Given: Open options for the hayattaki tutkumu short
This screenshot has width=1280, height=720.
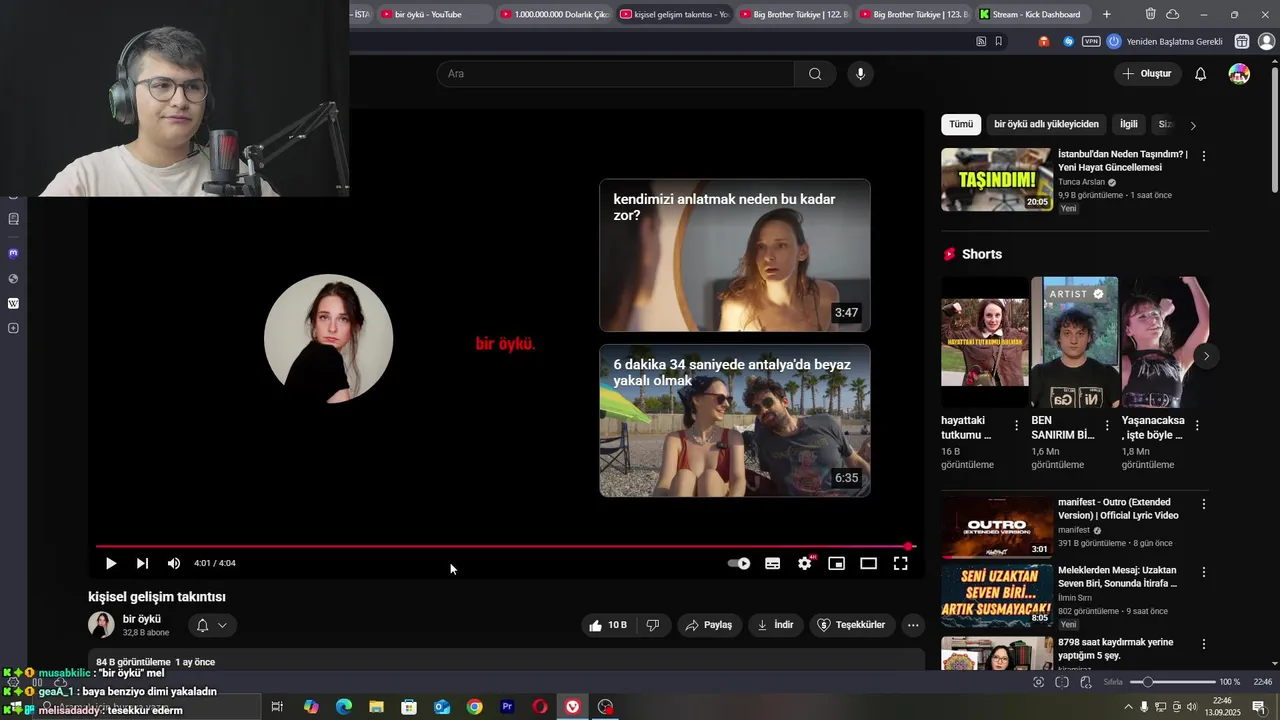Looking at the screenshot, I should click(x=1017, y=426).
